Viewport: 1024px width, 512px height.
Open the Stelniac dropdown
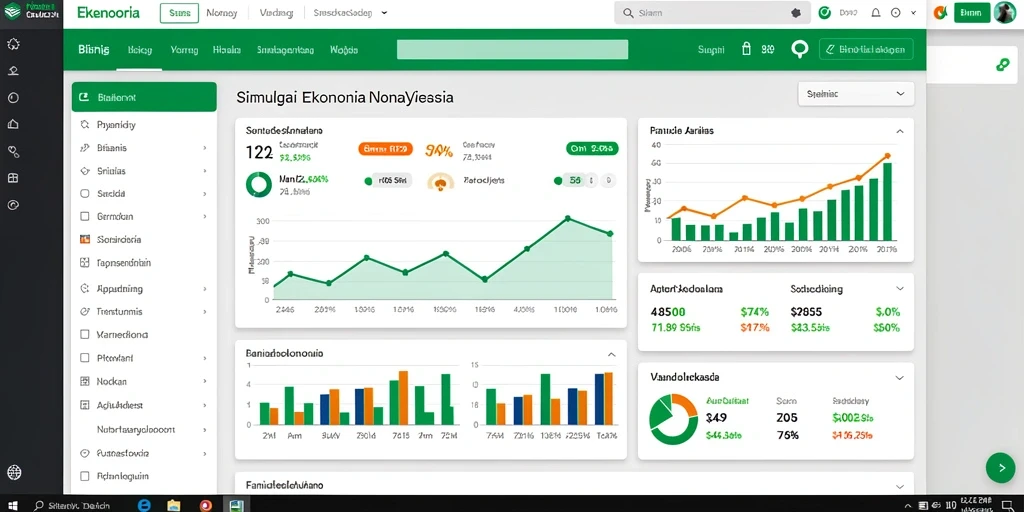[856, 94]
